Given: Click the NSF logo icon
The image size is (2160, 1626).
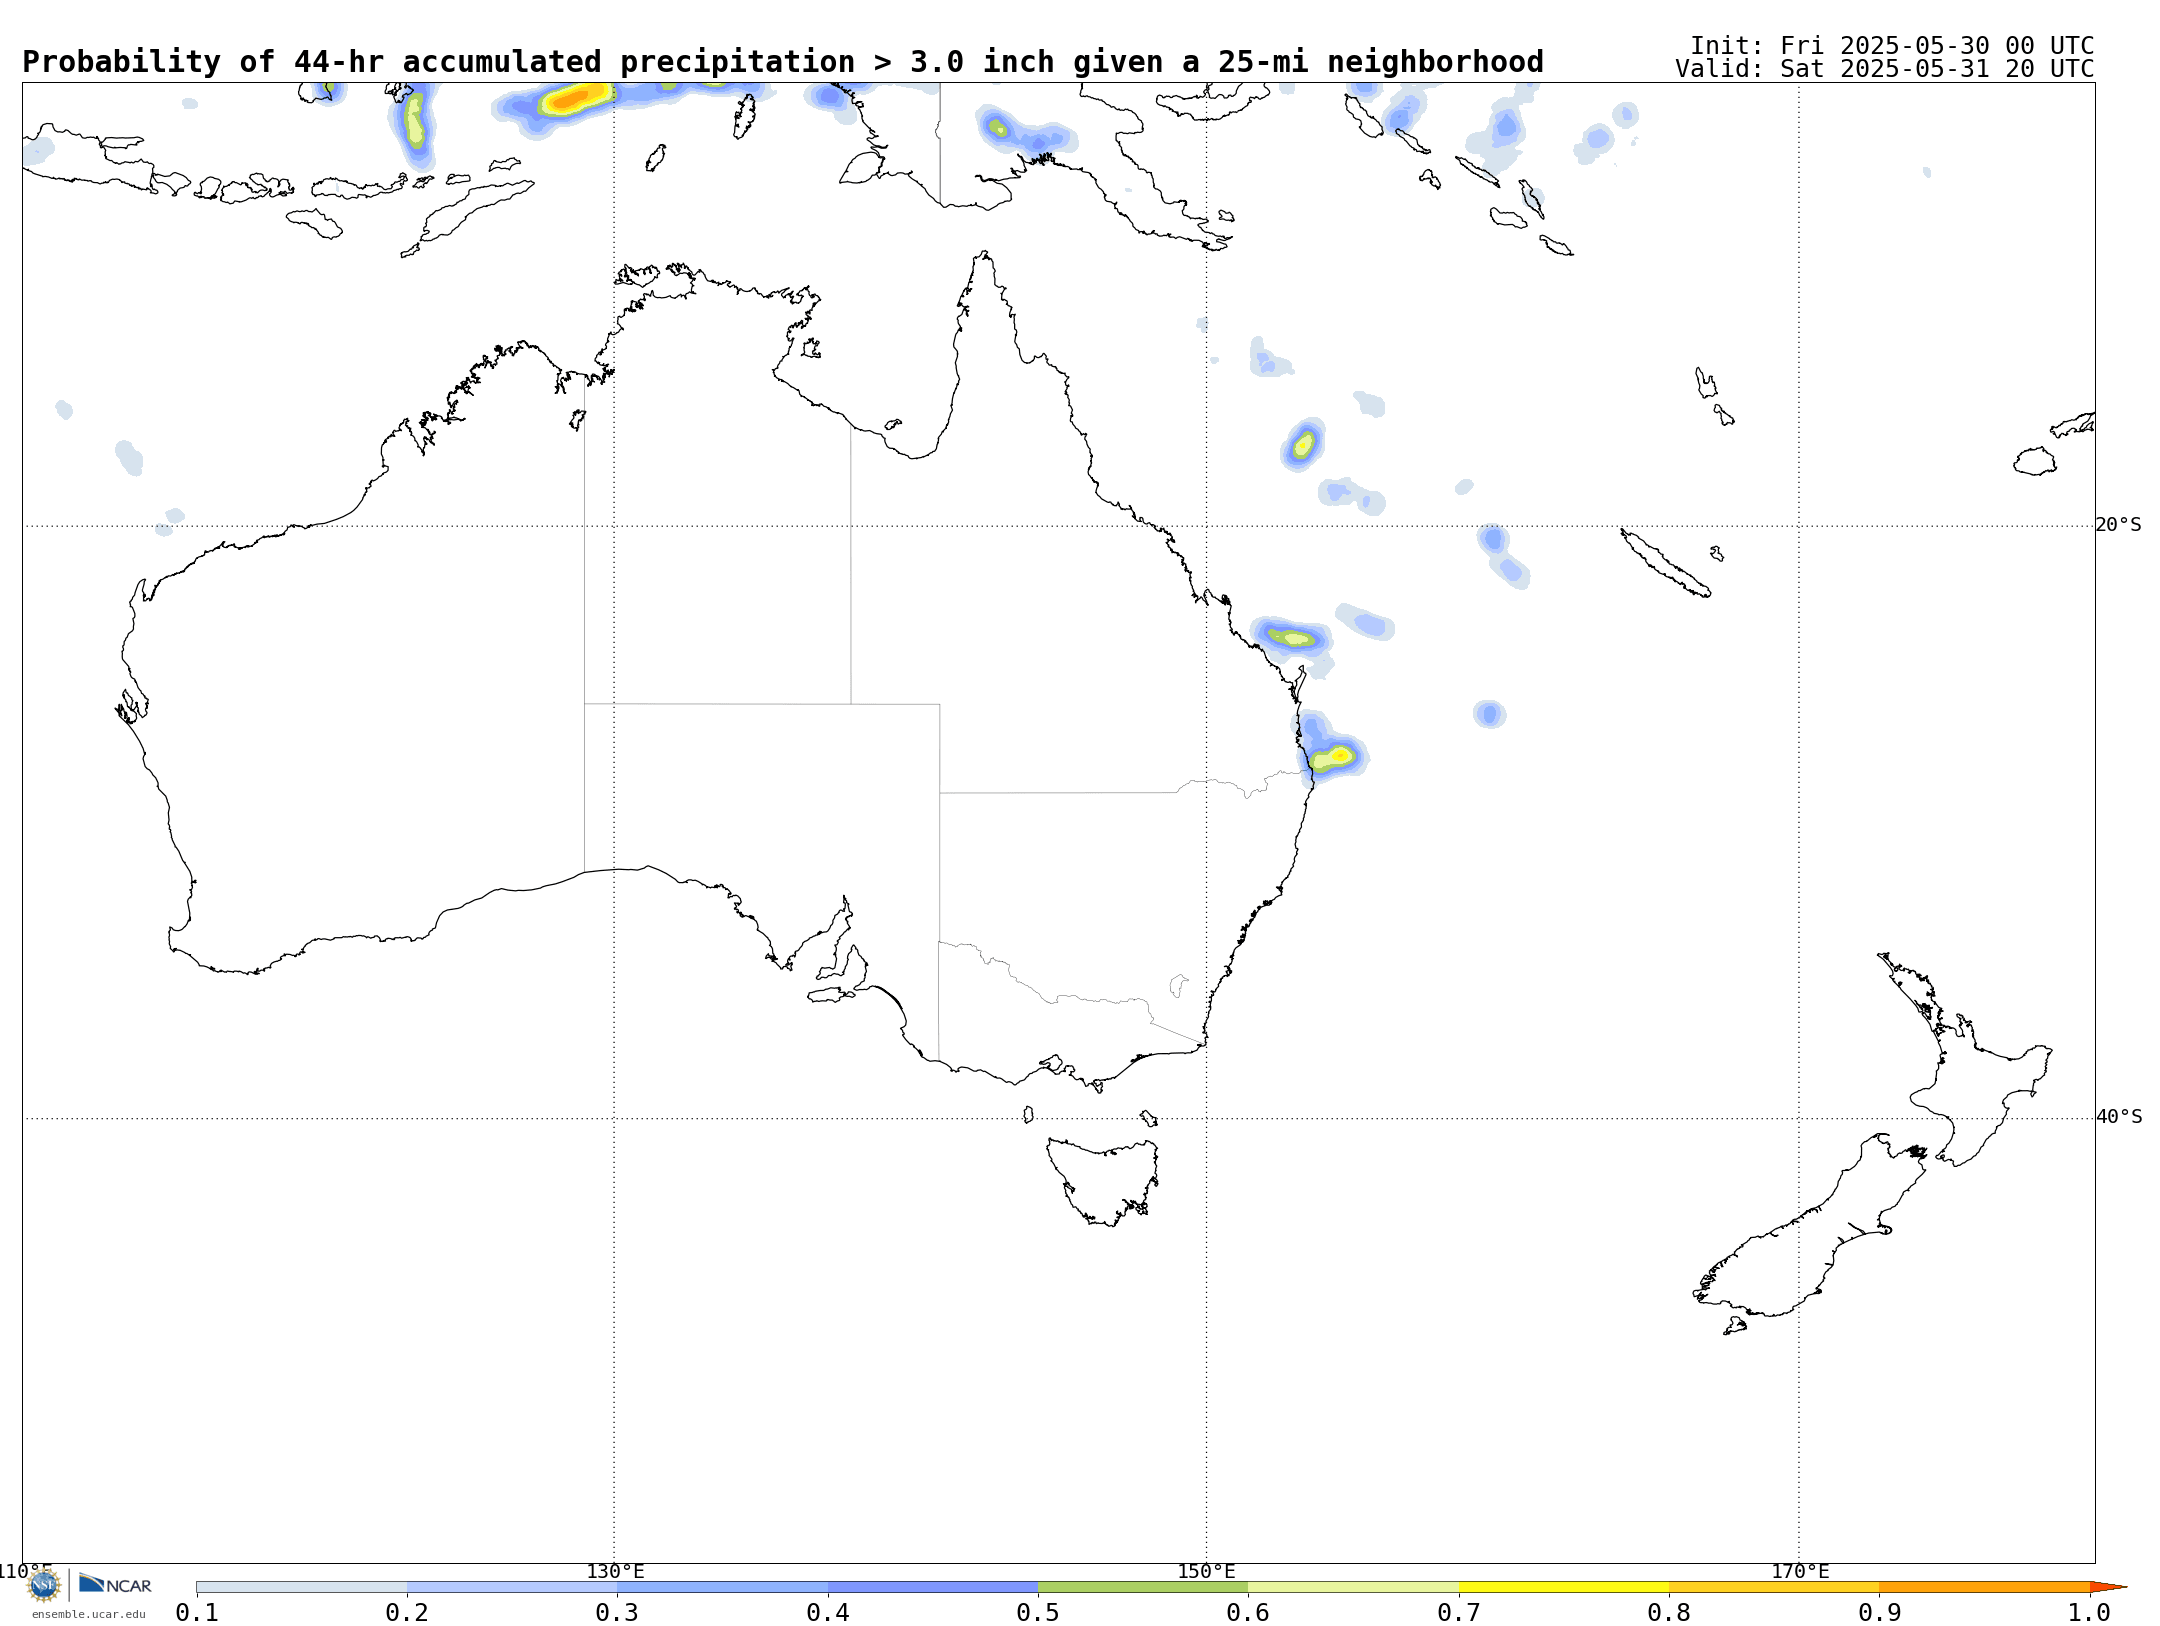Looking at the screenshot, I should [x=44, y=1585].
